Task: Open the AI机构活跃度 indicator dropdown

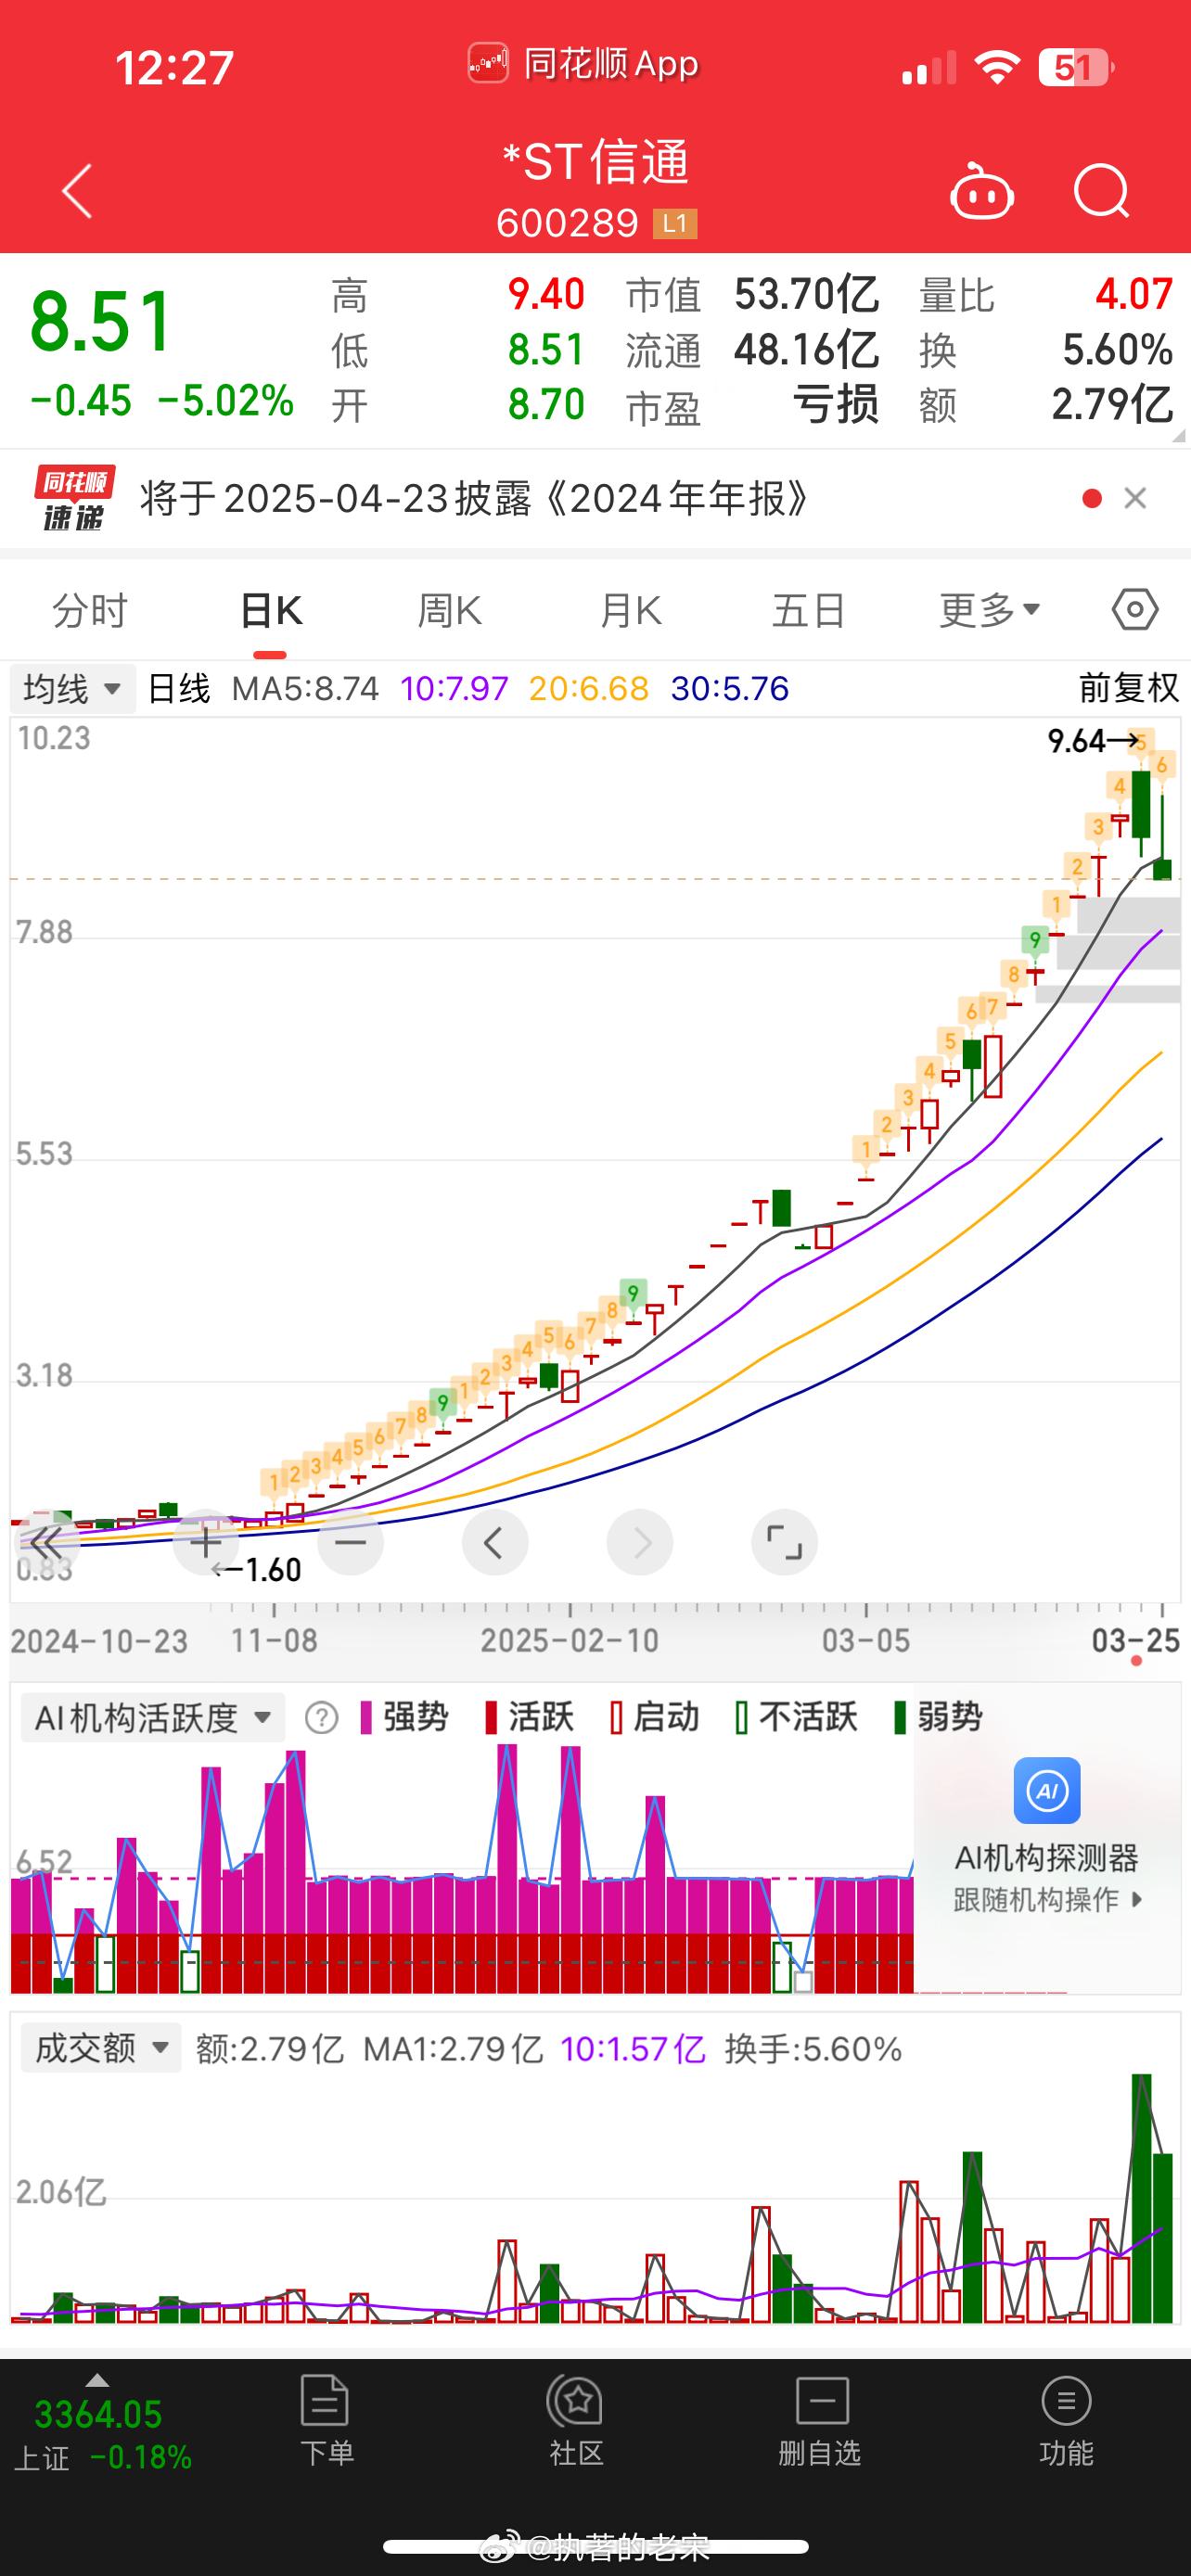Action: tap(153, 1718)
